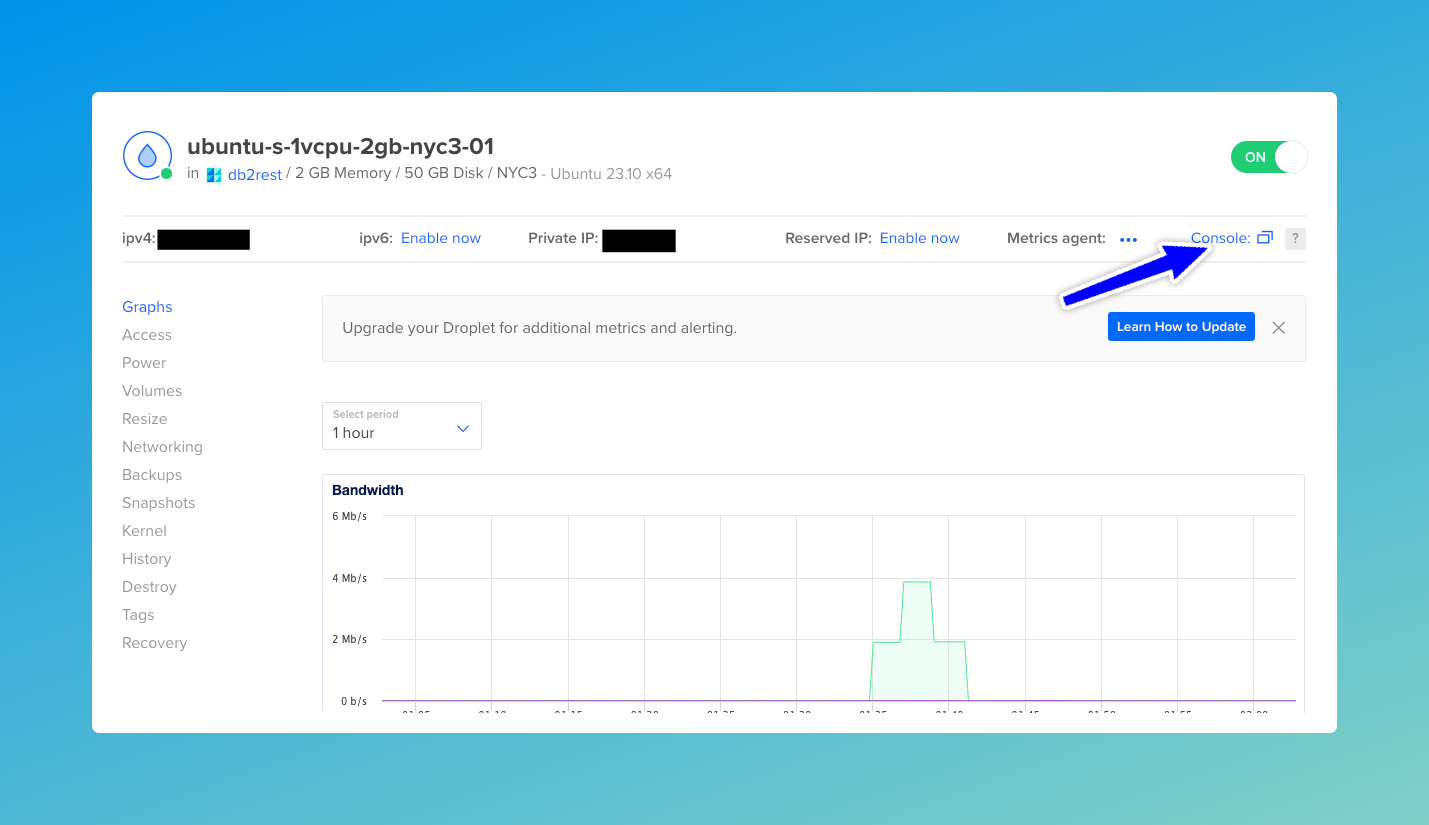
Task: Go to the Access section
Action: tap(147, 335)
